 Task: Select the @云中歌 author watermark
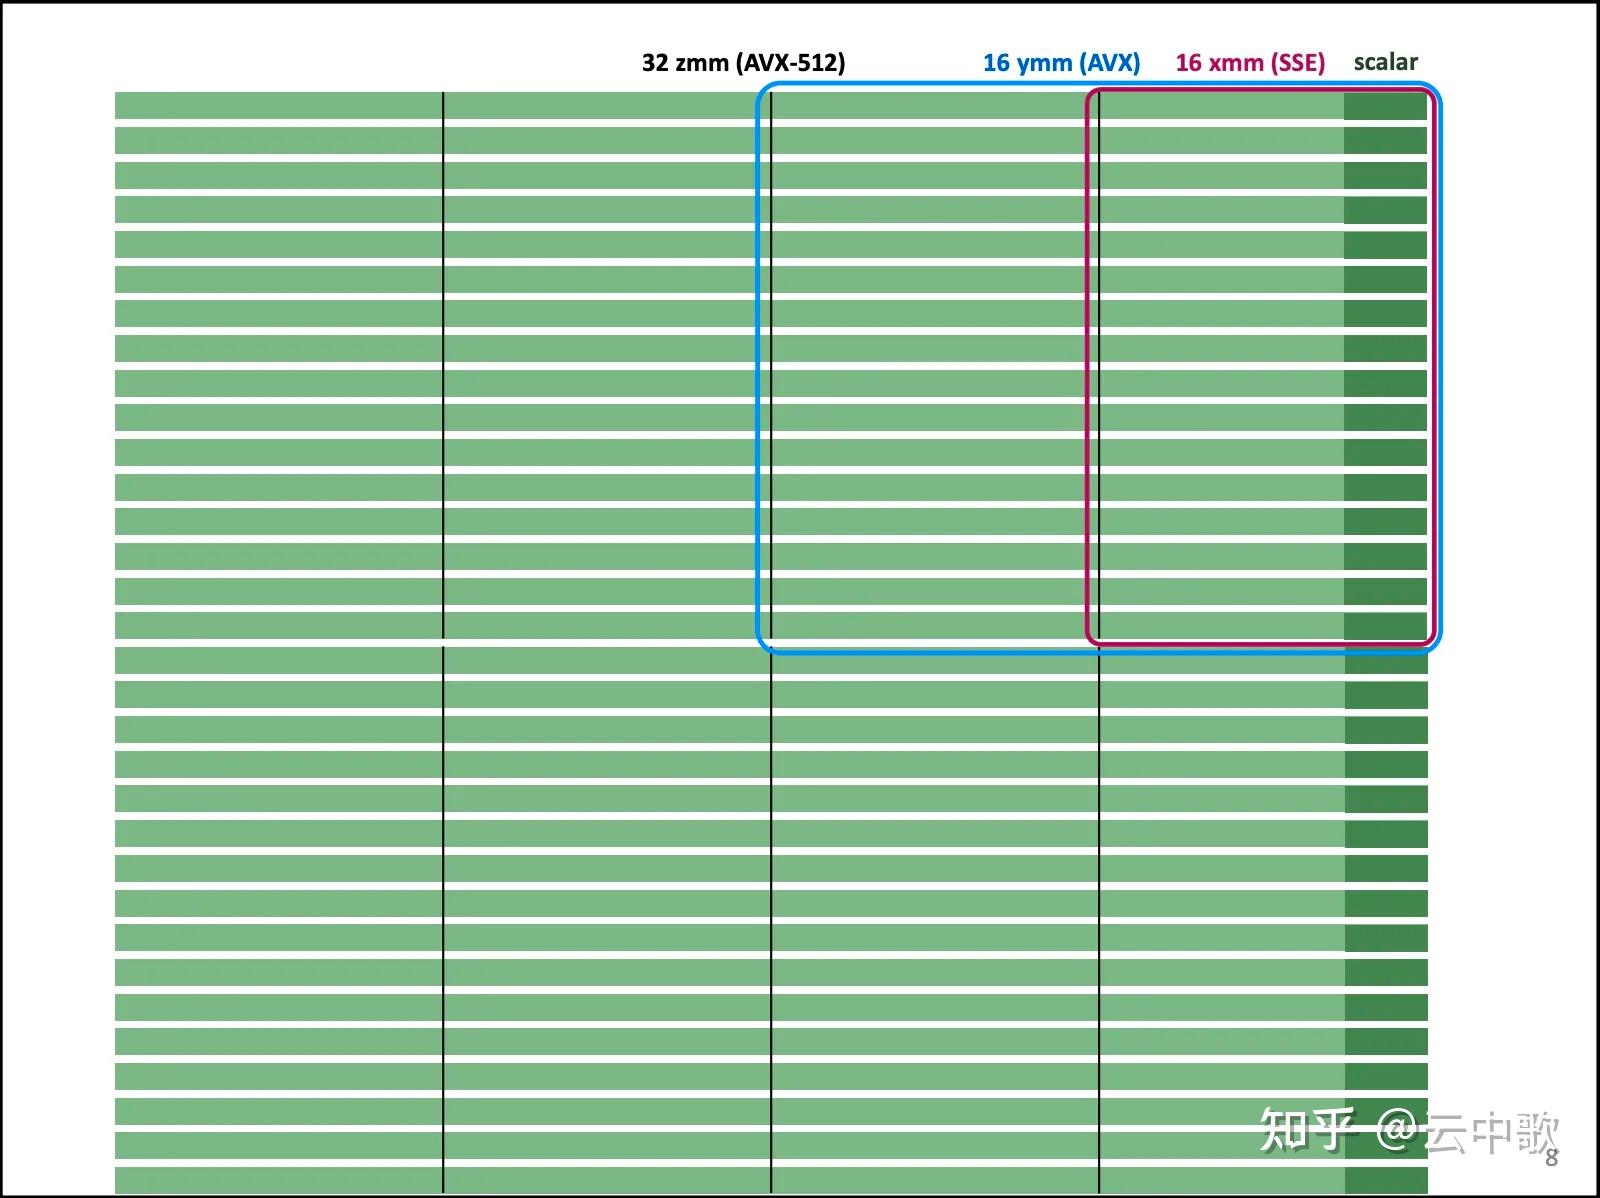(1467, 1132)
